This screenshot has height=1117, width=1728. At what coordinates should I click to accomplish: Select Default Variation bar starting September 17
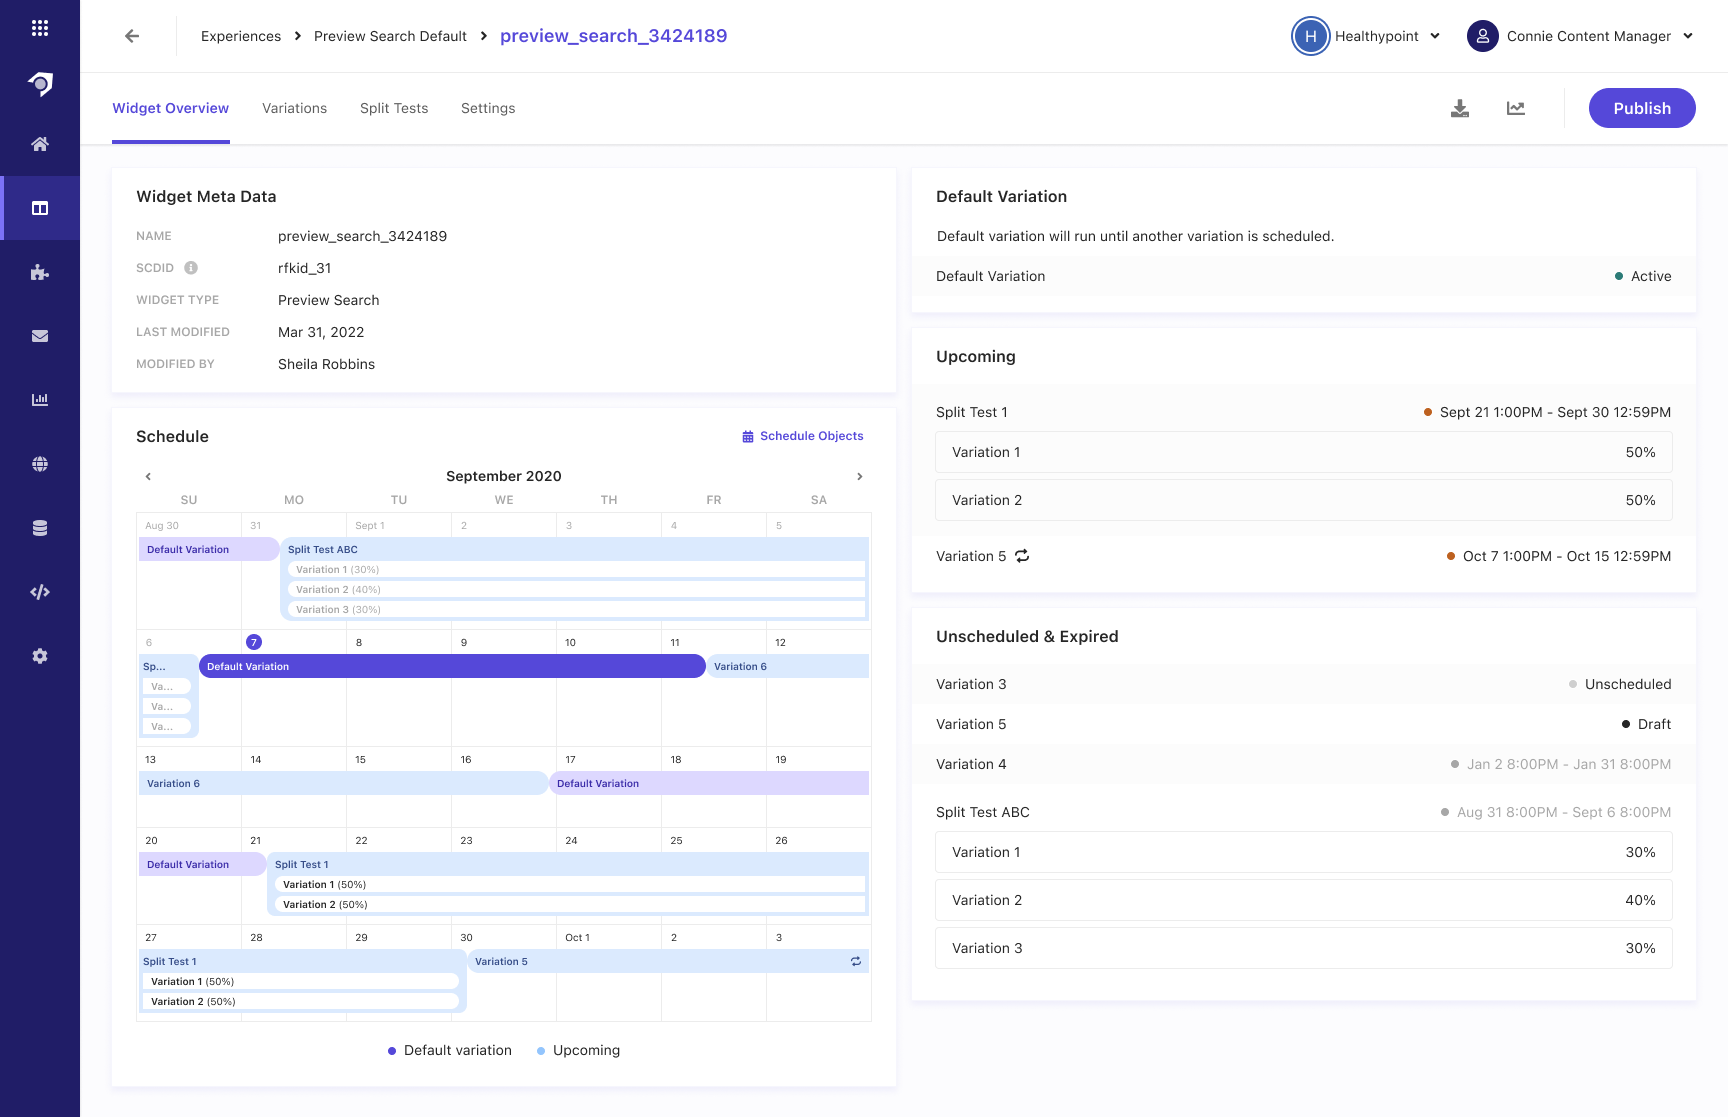click(709, 783)
